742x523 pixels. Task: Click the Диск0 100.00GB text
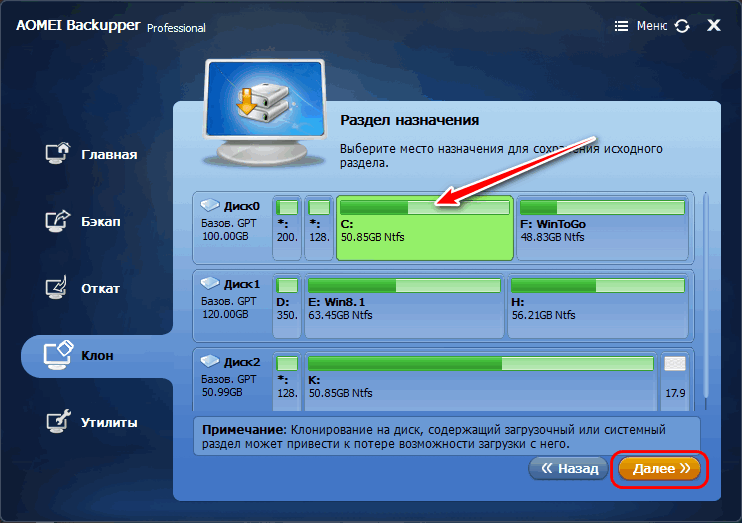(x=225, y=236)
